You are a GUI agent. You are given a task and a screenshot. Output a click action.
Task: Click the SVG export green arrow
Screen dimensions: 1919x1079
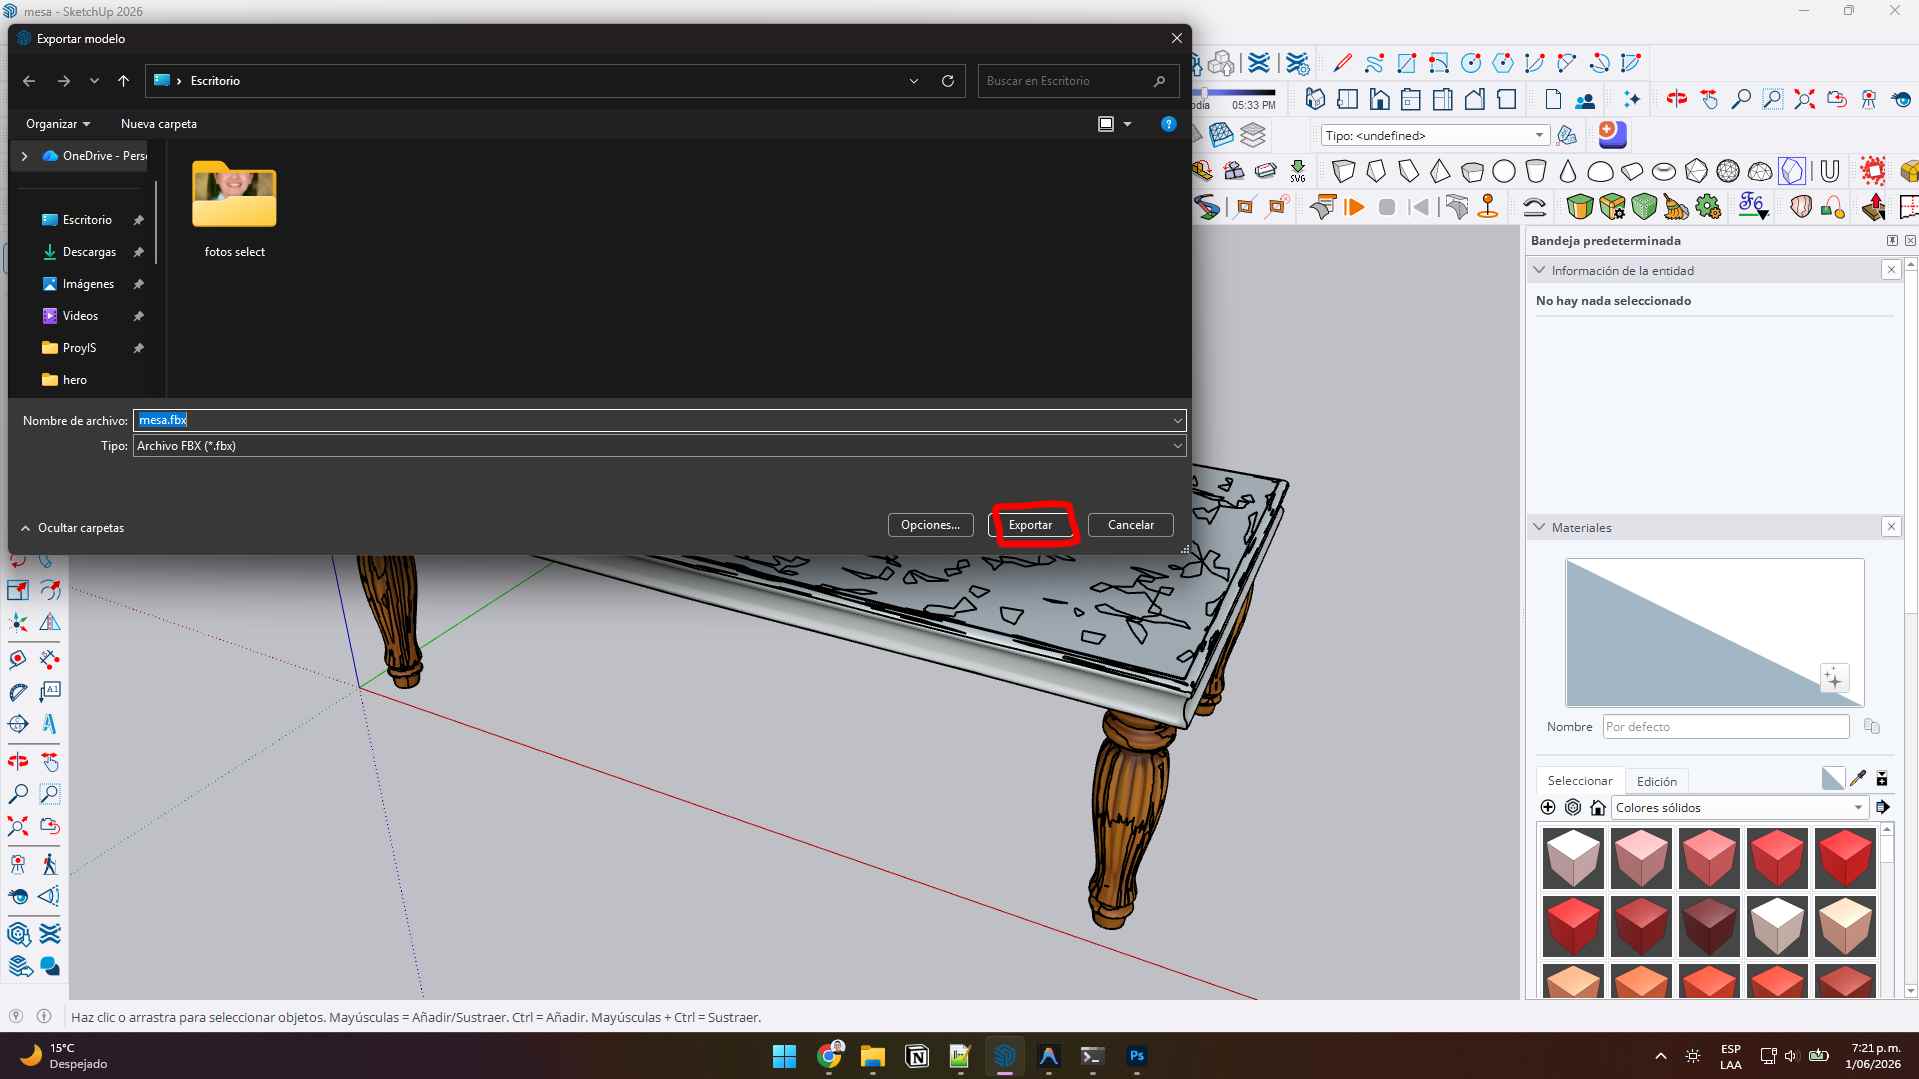coord(1297,171)
